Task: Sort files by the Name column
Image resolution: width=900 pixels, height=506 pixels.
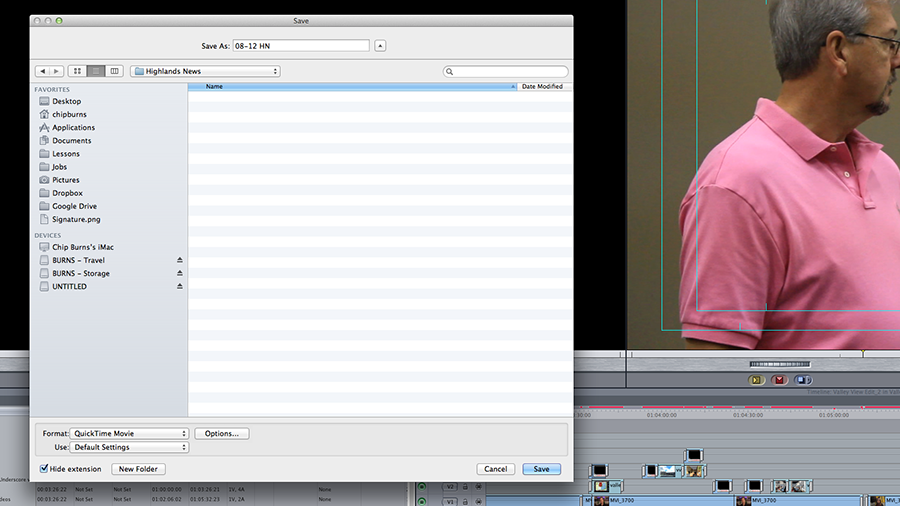Action: [352, 87]
